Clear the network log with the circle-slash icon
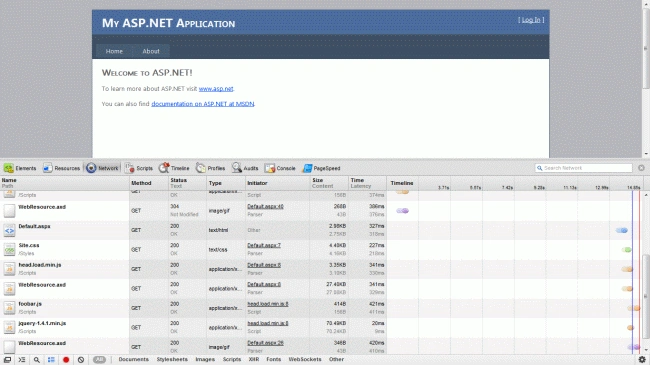 click(x=81, y=360)
